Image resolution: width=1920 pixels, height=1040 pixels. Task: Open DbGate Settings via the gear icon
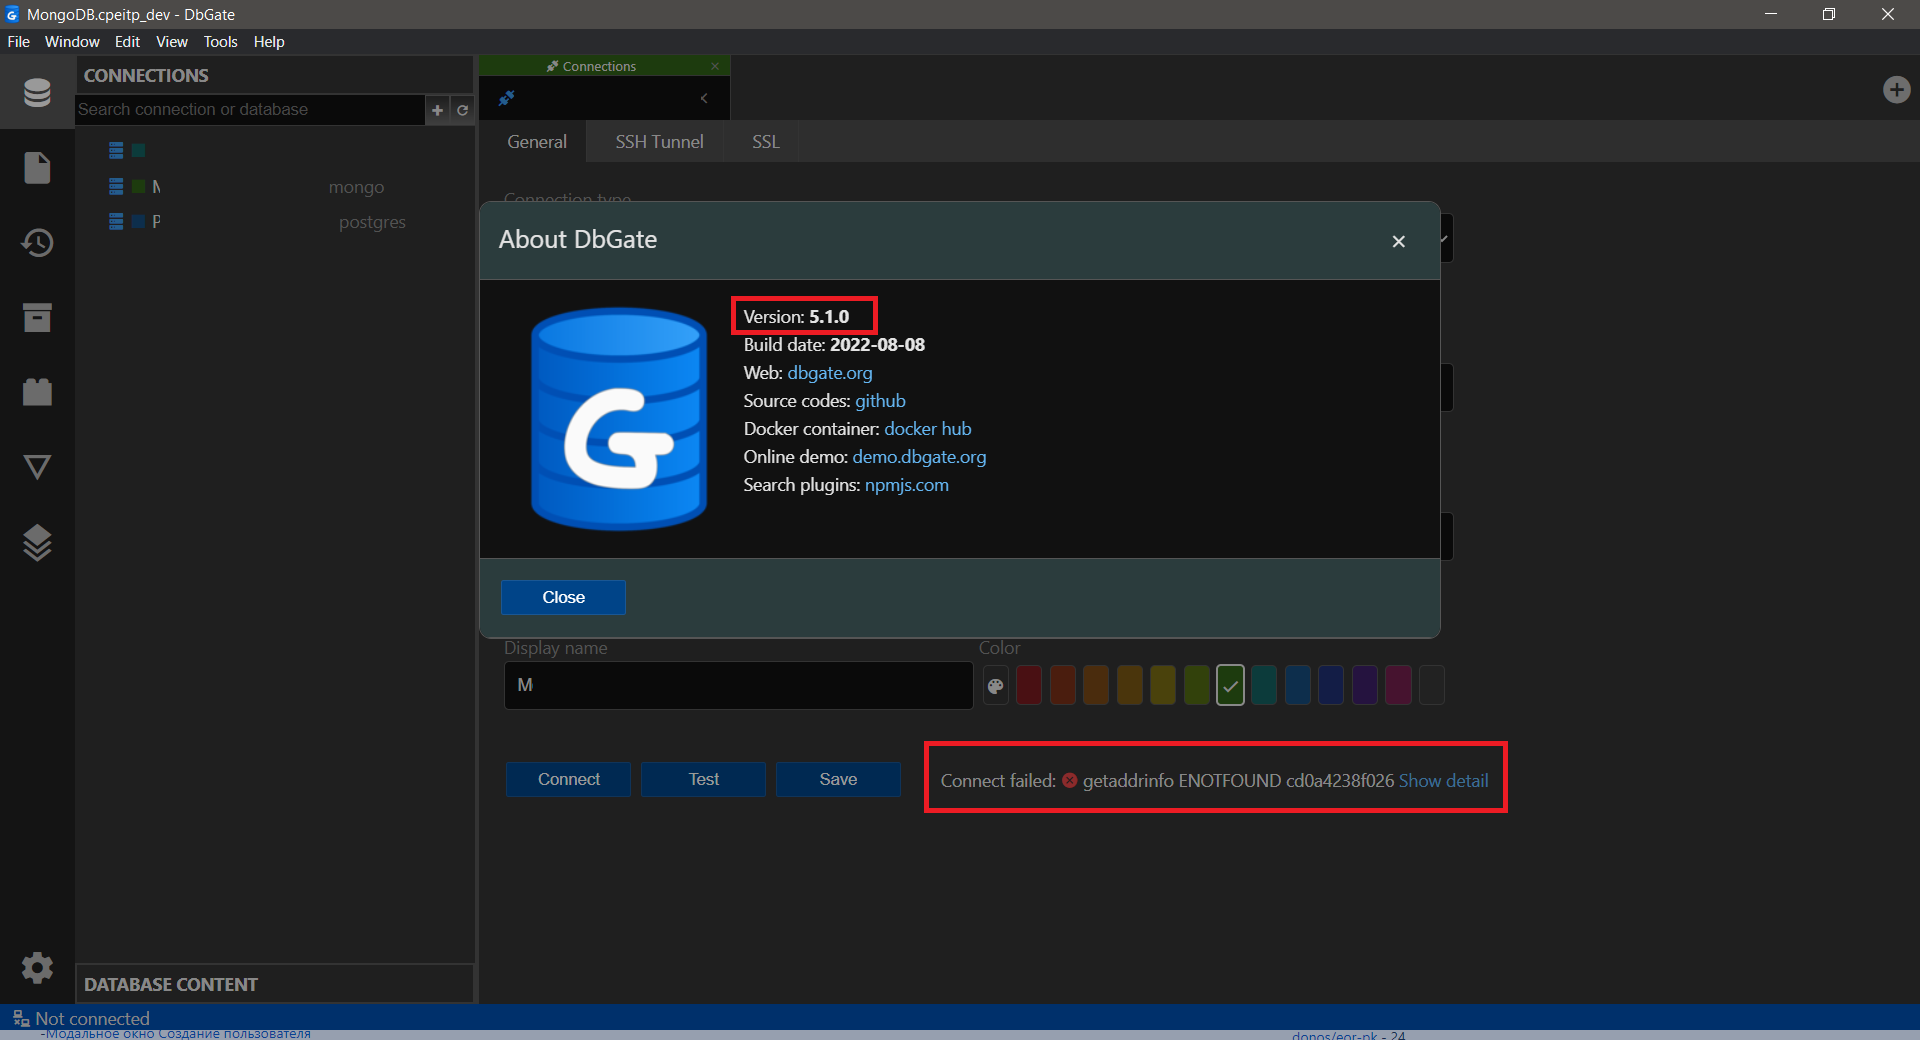coord(37,967)
